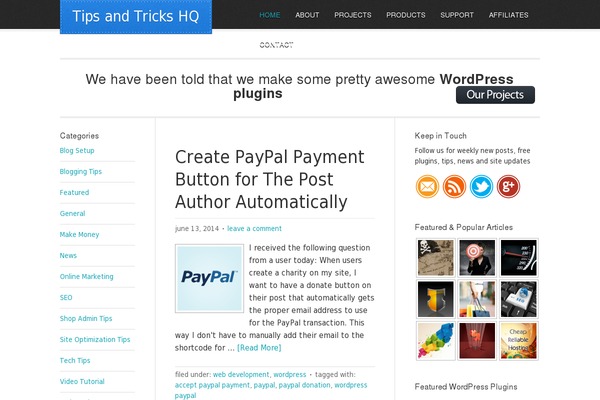The height and width of the screenshot is (400, 600).
Task: Click the wordpress paypal tag
Action: [x=271, y=390]
